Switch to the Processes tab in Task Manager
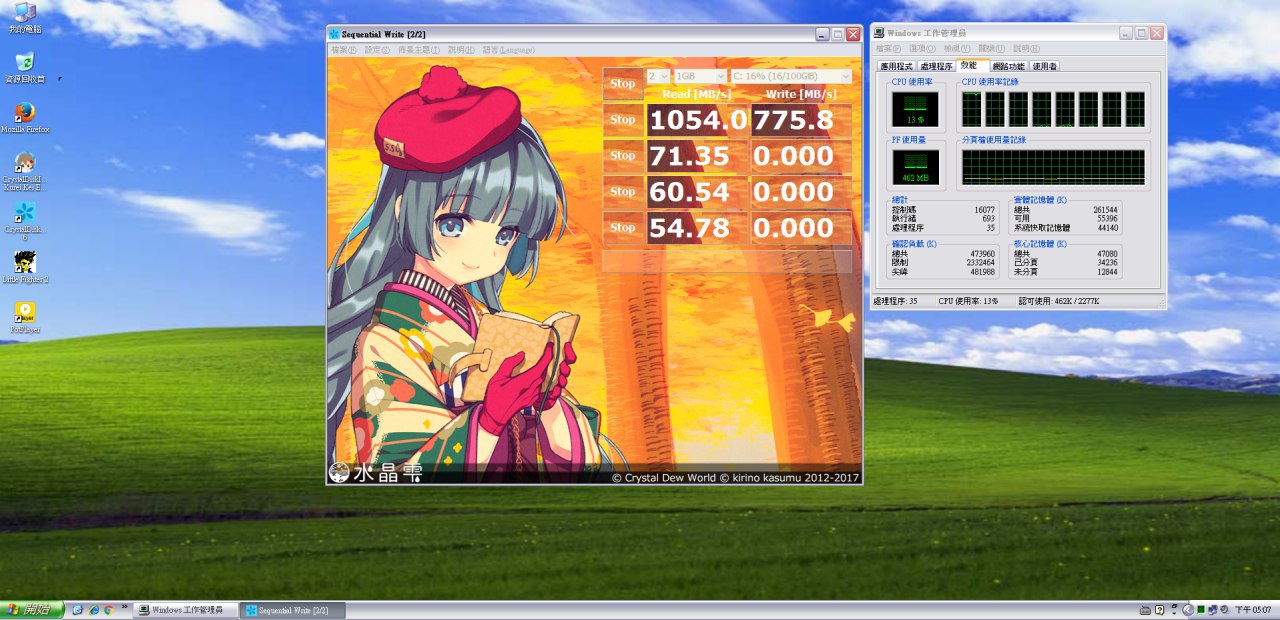The image size is (1280, 620). point(937,66)
